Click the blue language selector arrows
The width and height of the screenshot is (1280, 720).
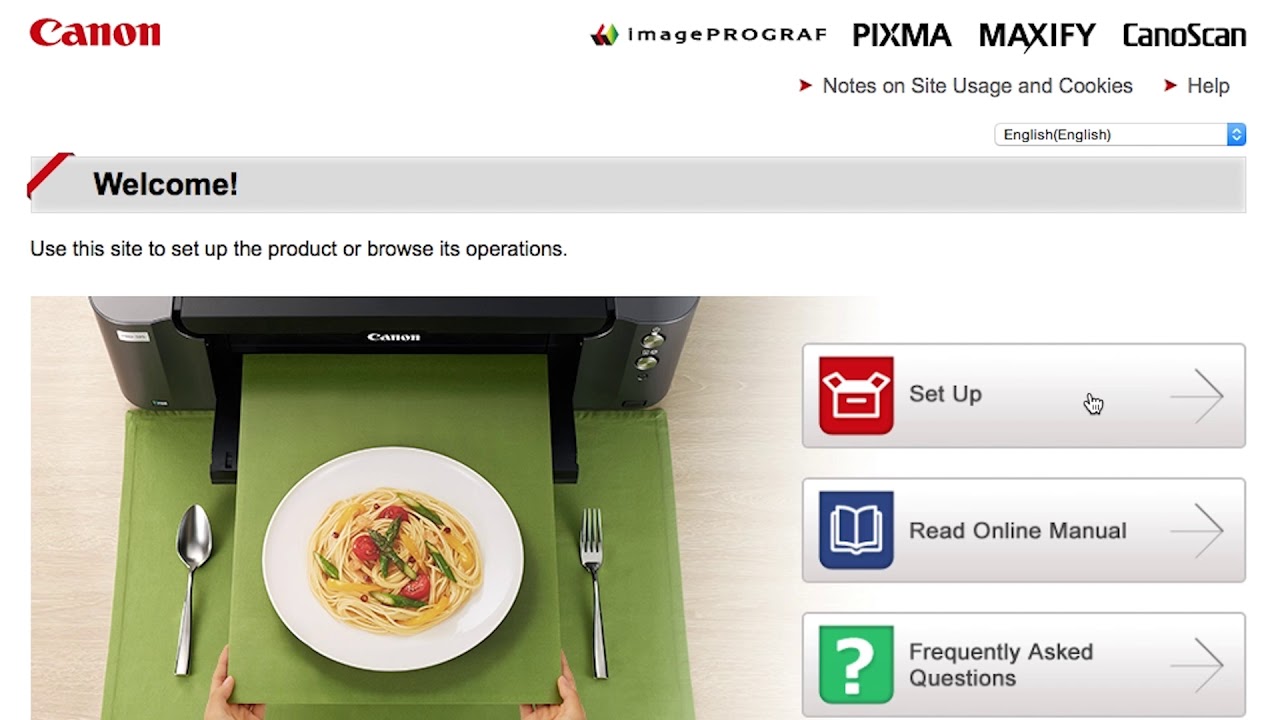[1236, 134]
